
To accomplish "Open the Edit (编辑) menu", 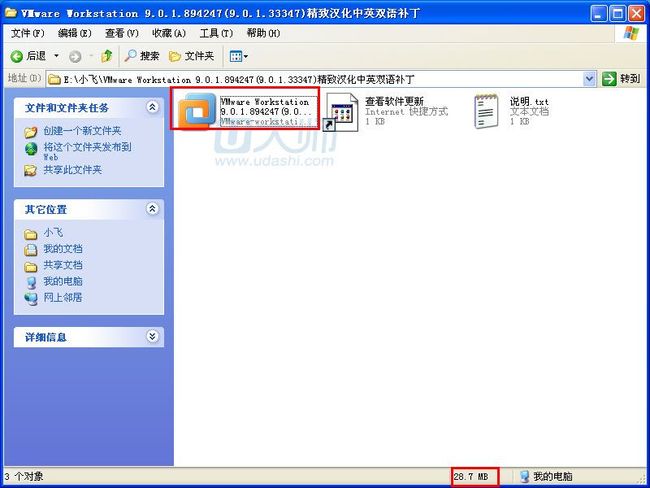I will [x=75, y=33].
